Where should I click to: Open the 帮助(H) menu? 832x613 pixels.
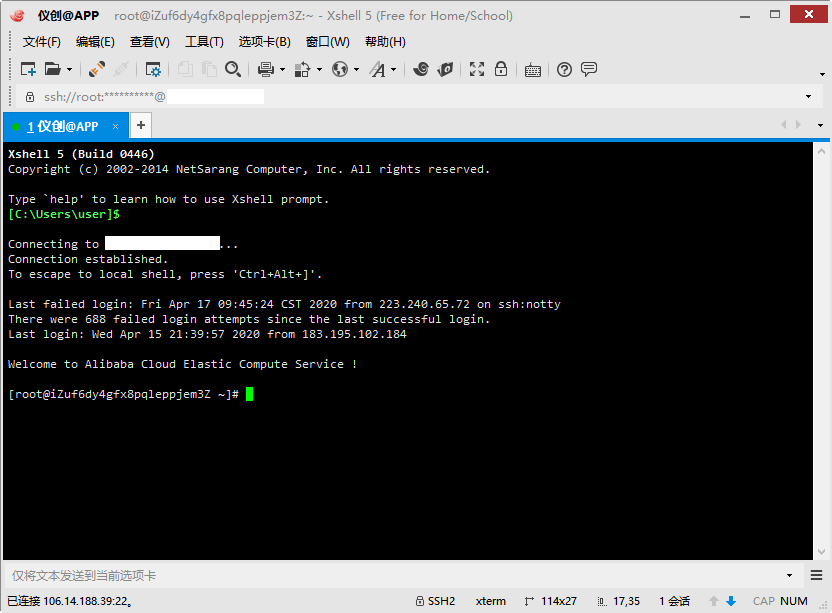(x=385, y=42)
